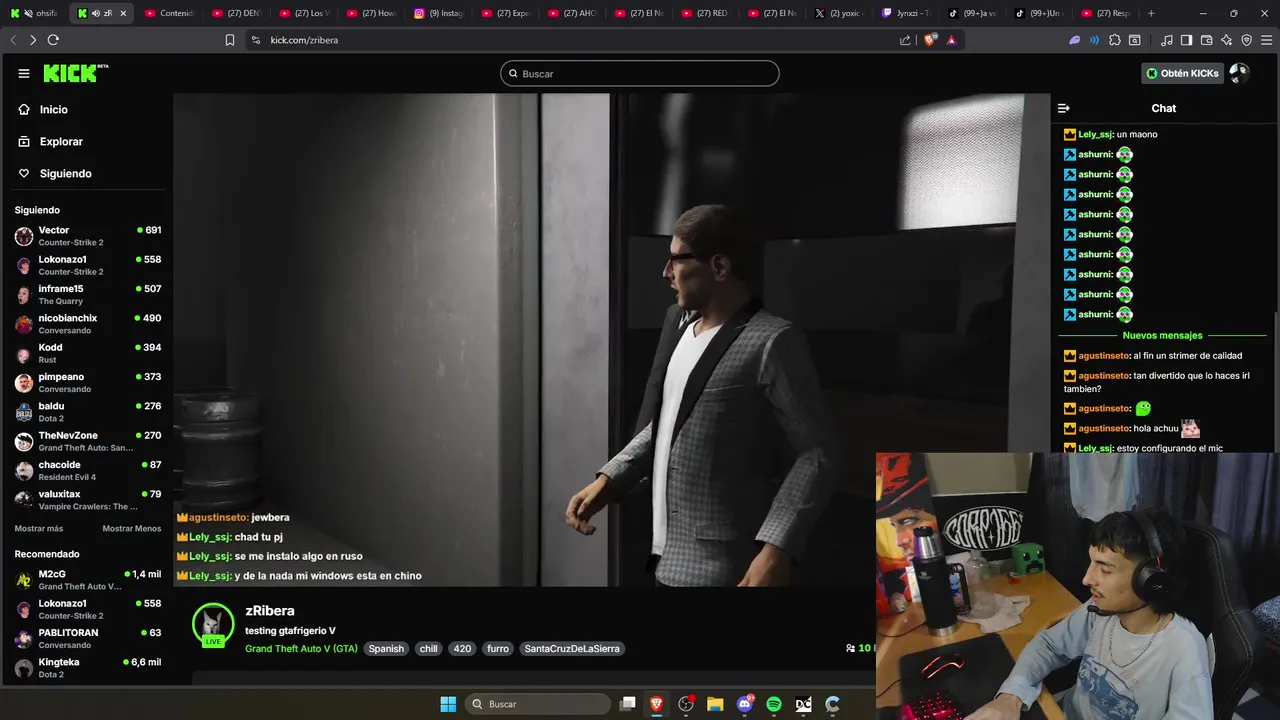Open Grand Theft Auto V (GTA) category link
The width and height of the screenshot is (1280, 720).
tap(301, 649)
